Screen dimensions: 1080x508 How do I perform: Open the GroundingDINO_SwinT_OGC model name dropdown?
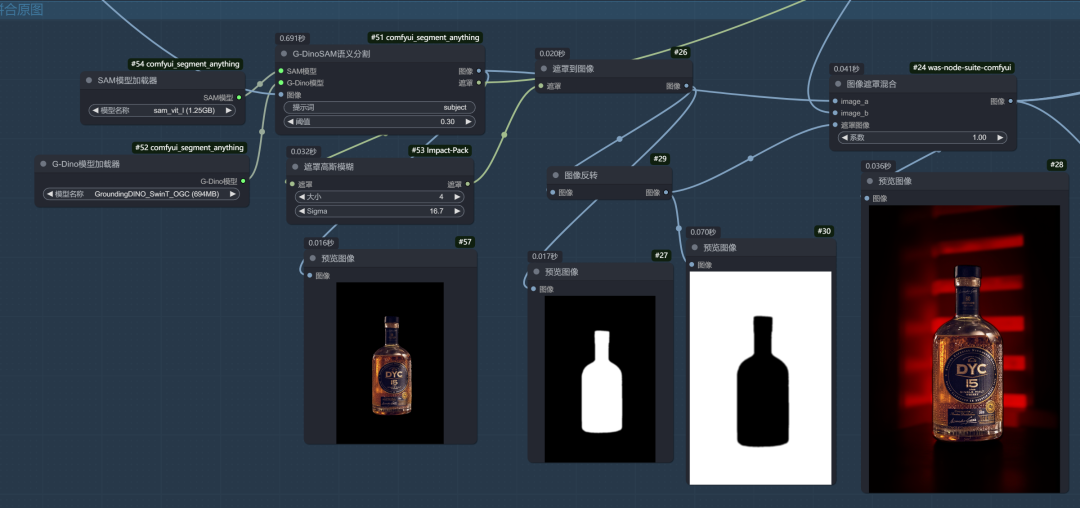[142, 194]
